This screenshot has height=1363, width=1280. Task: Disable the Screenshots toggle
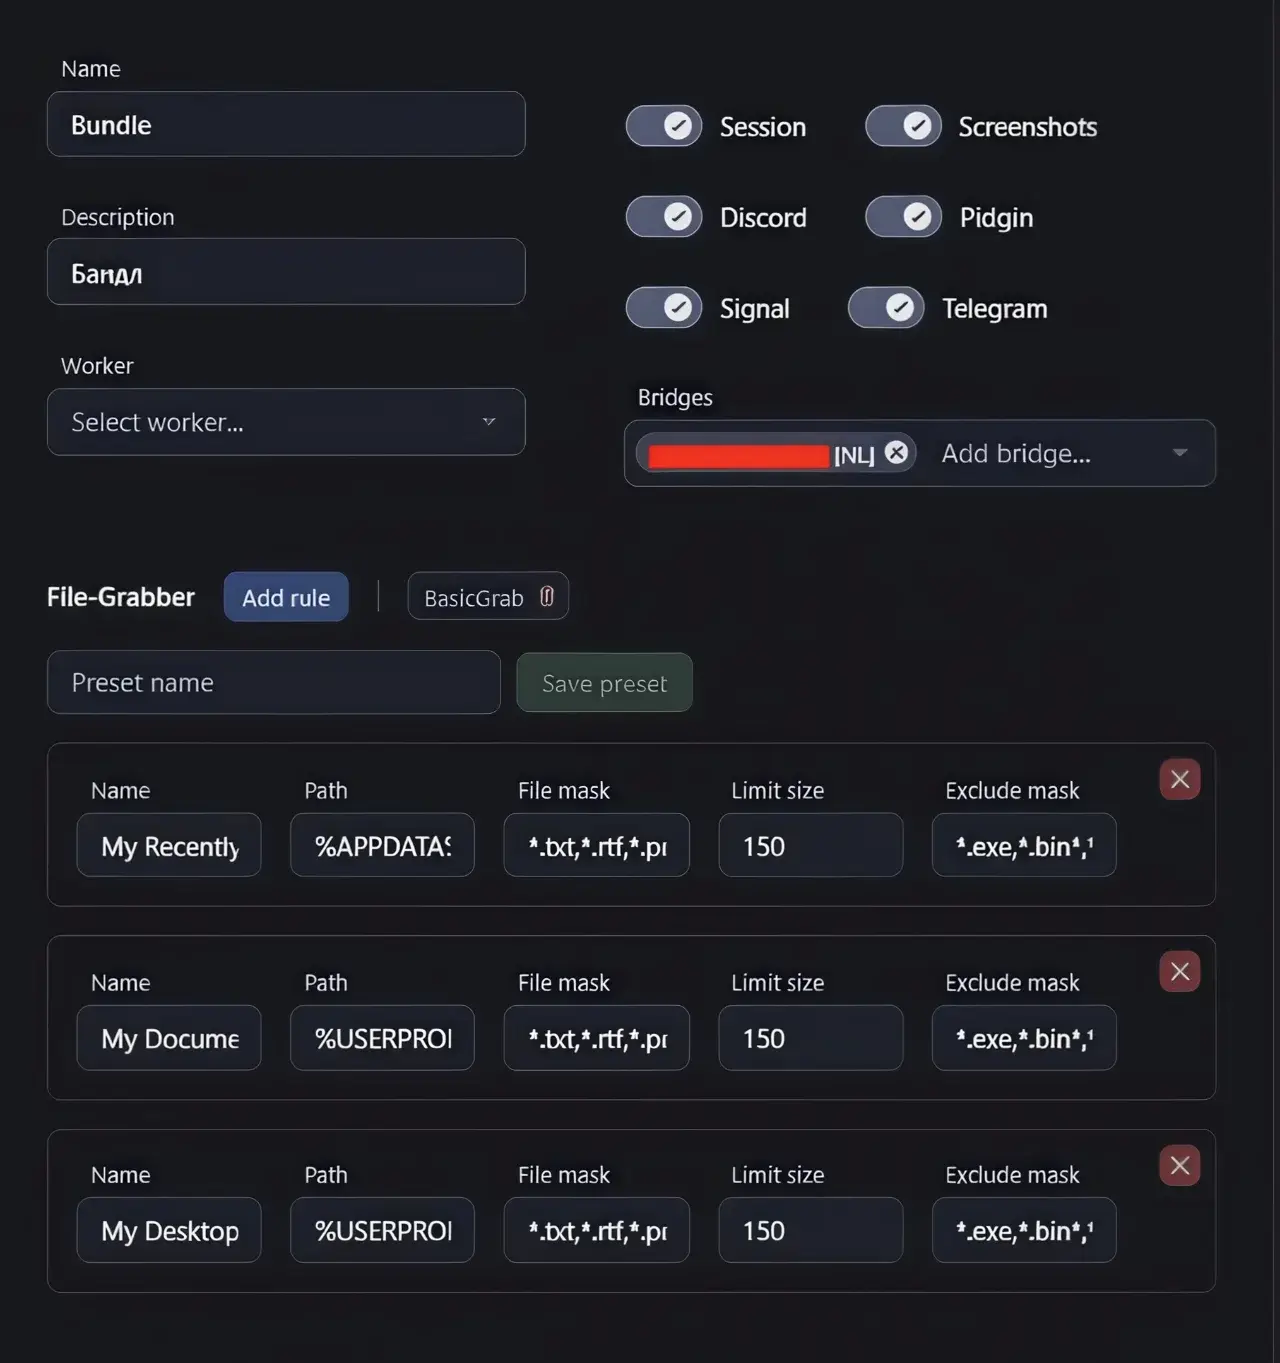903,126
